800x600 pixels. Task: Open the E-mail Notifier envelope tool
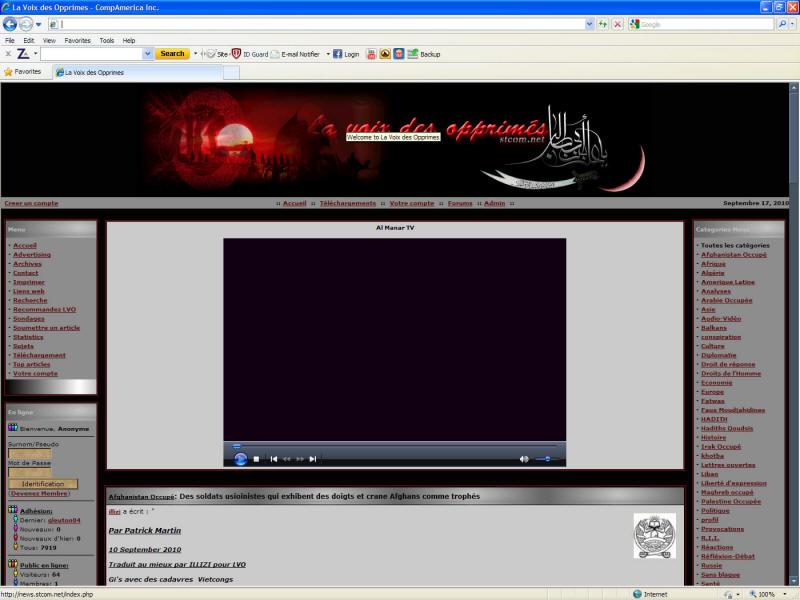(x=295, y=54)
